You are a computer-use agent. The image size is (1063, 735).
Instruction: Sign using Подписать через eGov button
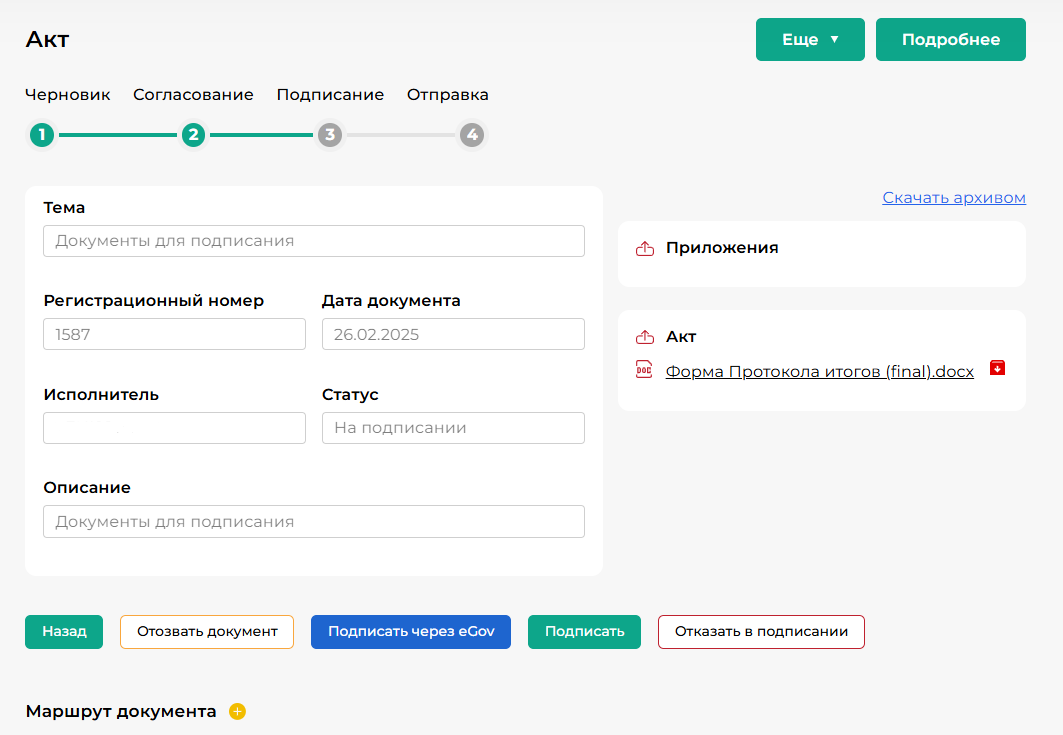point(411,632)
